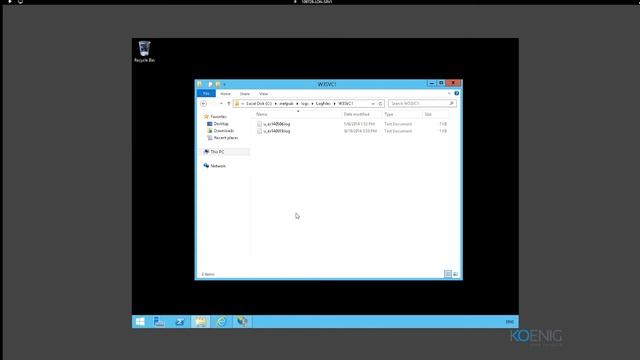
Task: Open the Windows Start button
Action: click(140, 322)
